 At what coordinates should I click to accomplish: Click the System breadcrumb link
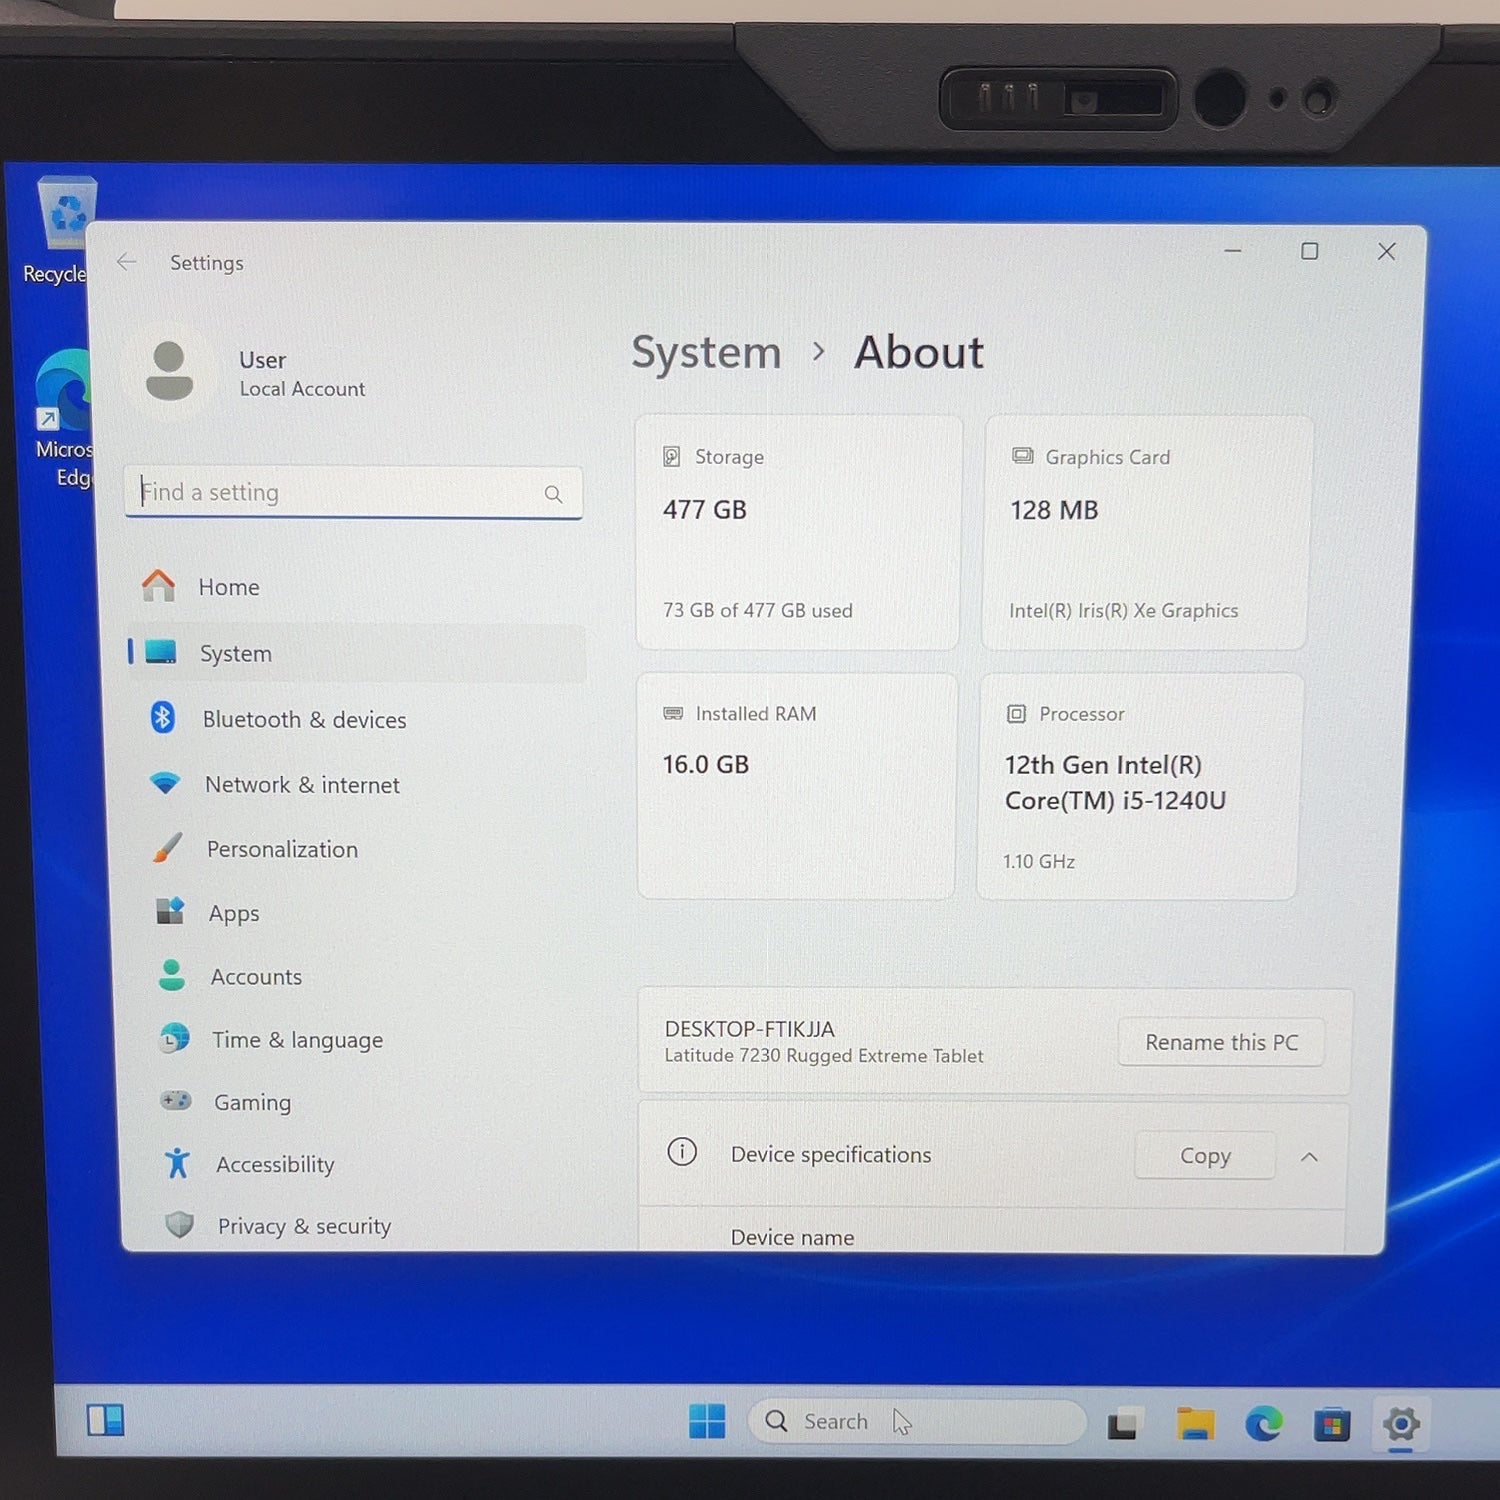click(706, 352)
